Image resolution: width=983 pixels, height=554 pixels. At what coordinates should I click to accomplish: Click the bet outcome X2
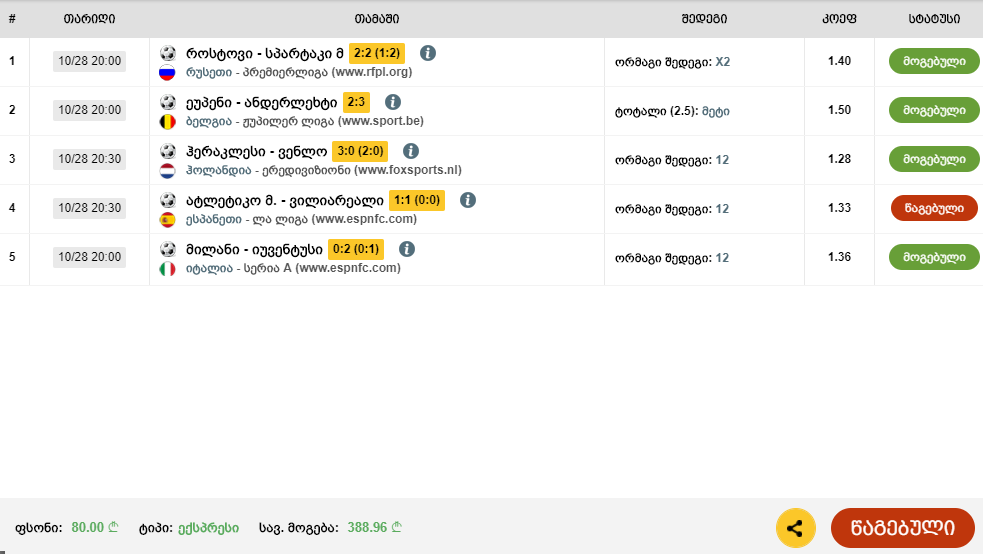click(x=723, y=62)
